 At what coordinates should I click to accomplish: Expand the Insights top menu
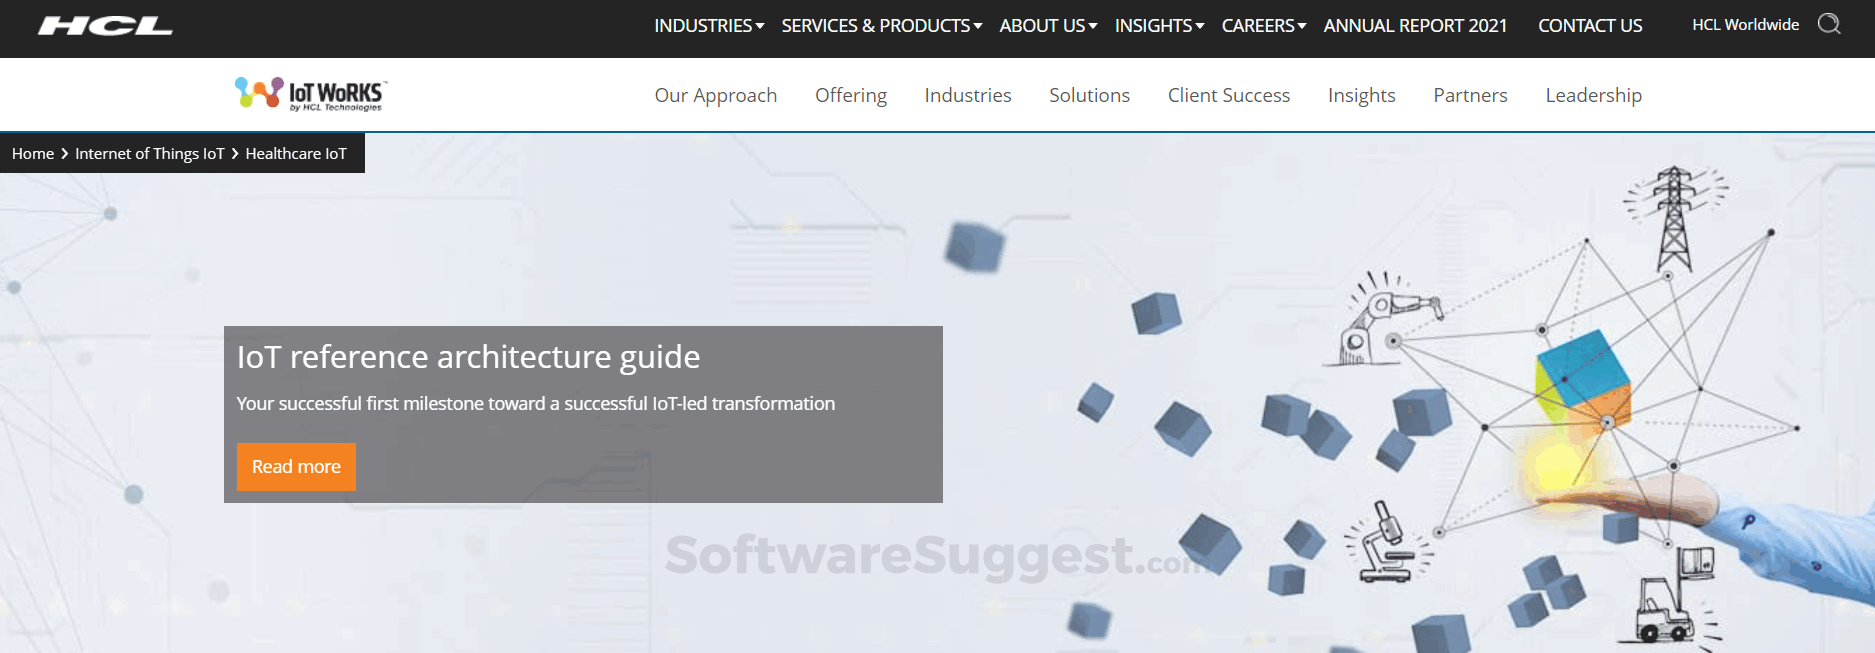1158,26
